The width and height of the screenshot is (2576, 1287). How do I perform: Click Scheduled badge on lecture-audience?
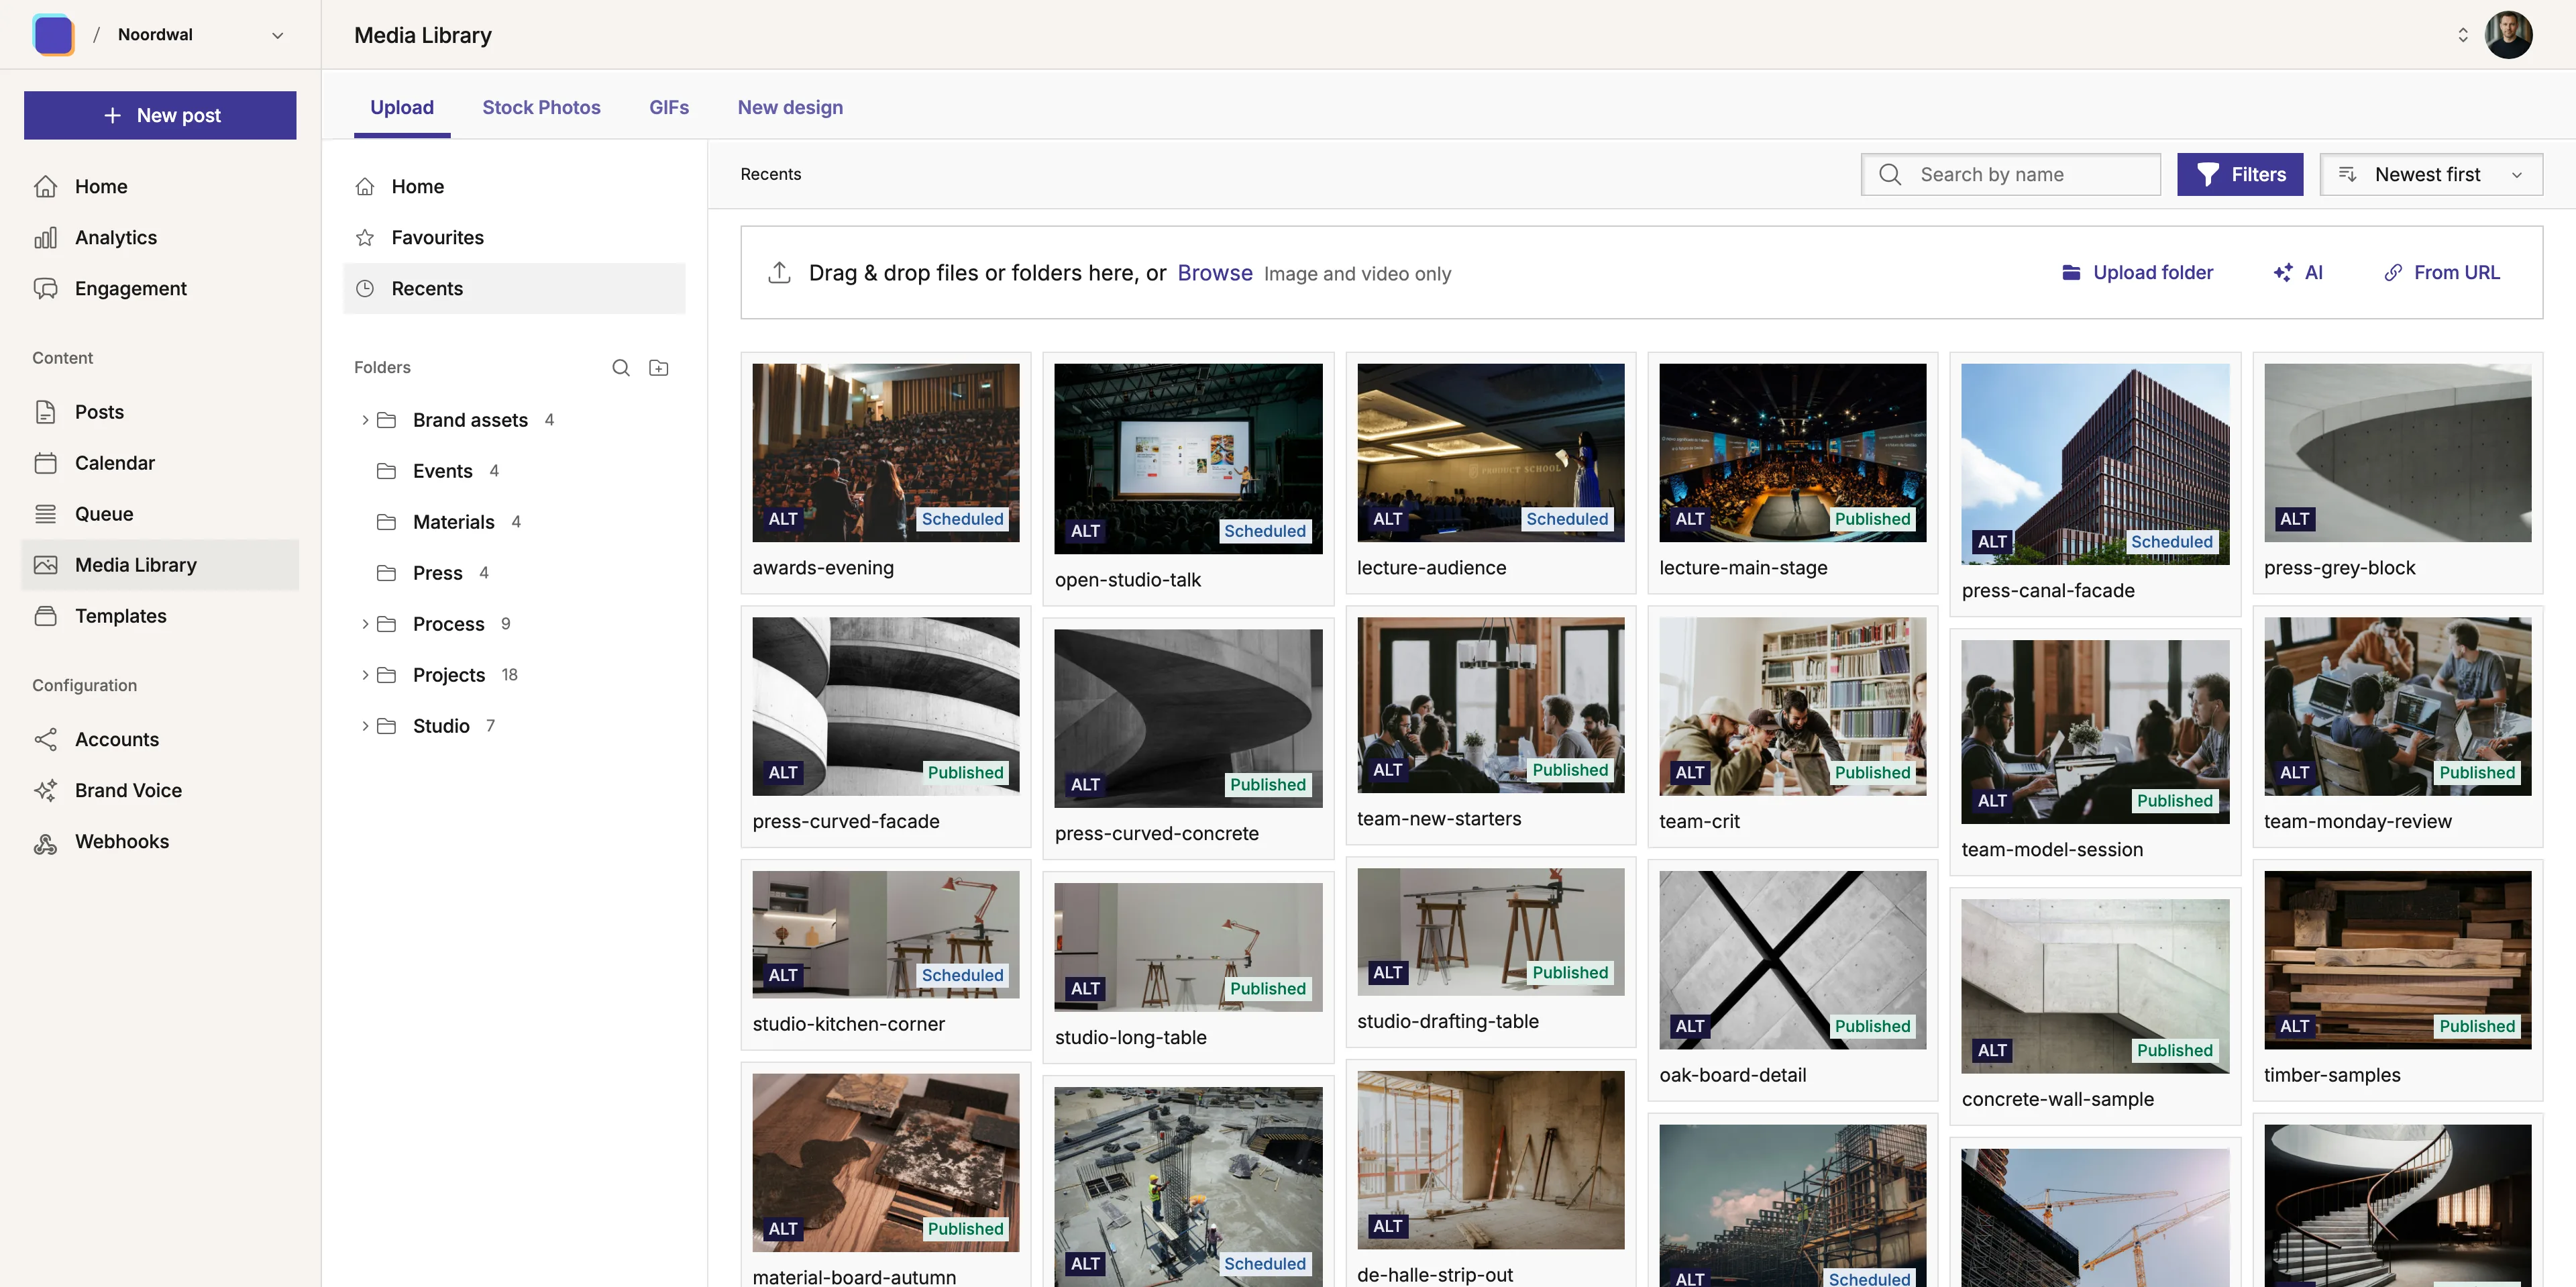1567,518
